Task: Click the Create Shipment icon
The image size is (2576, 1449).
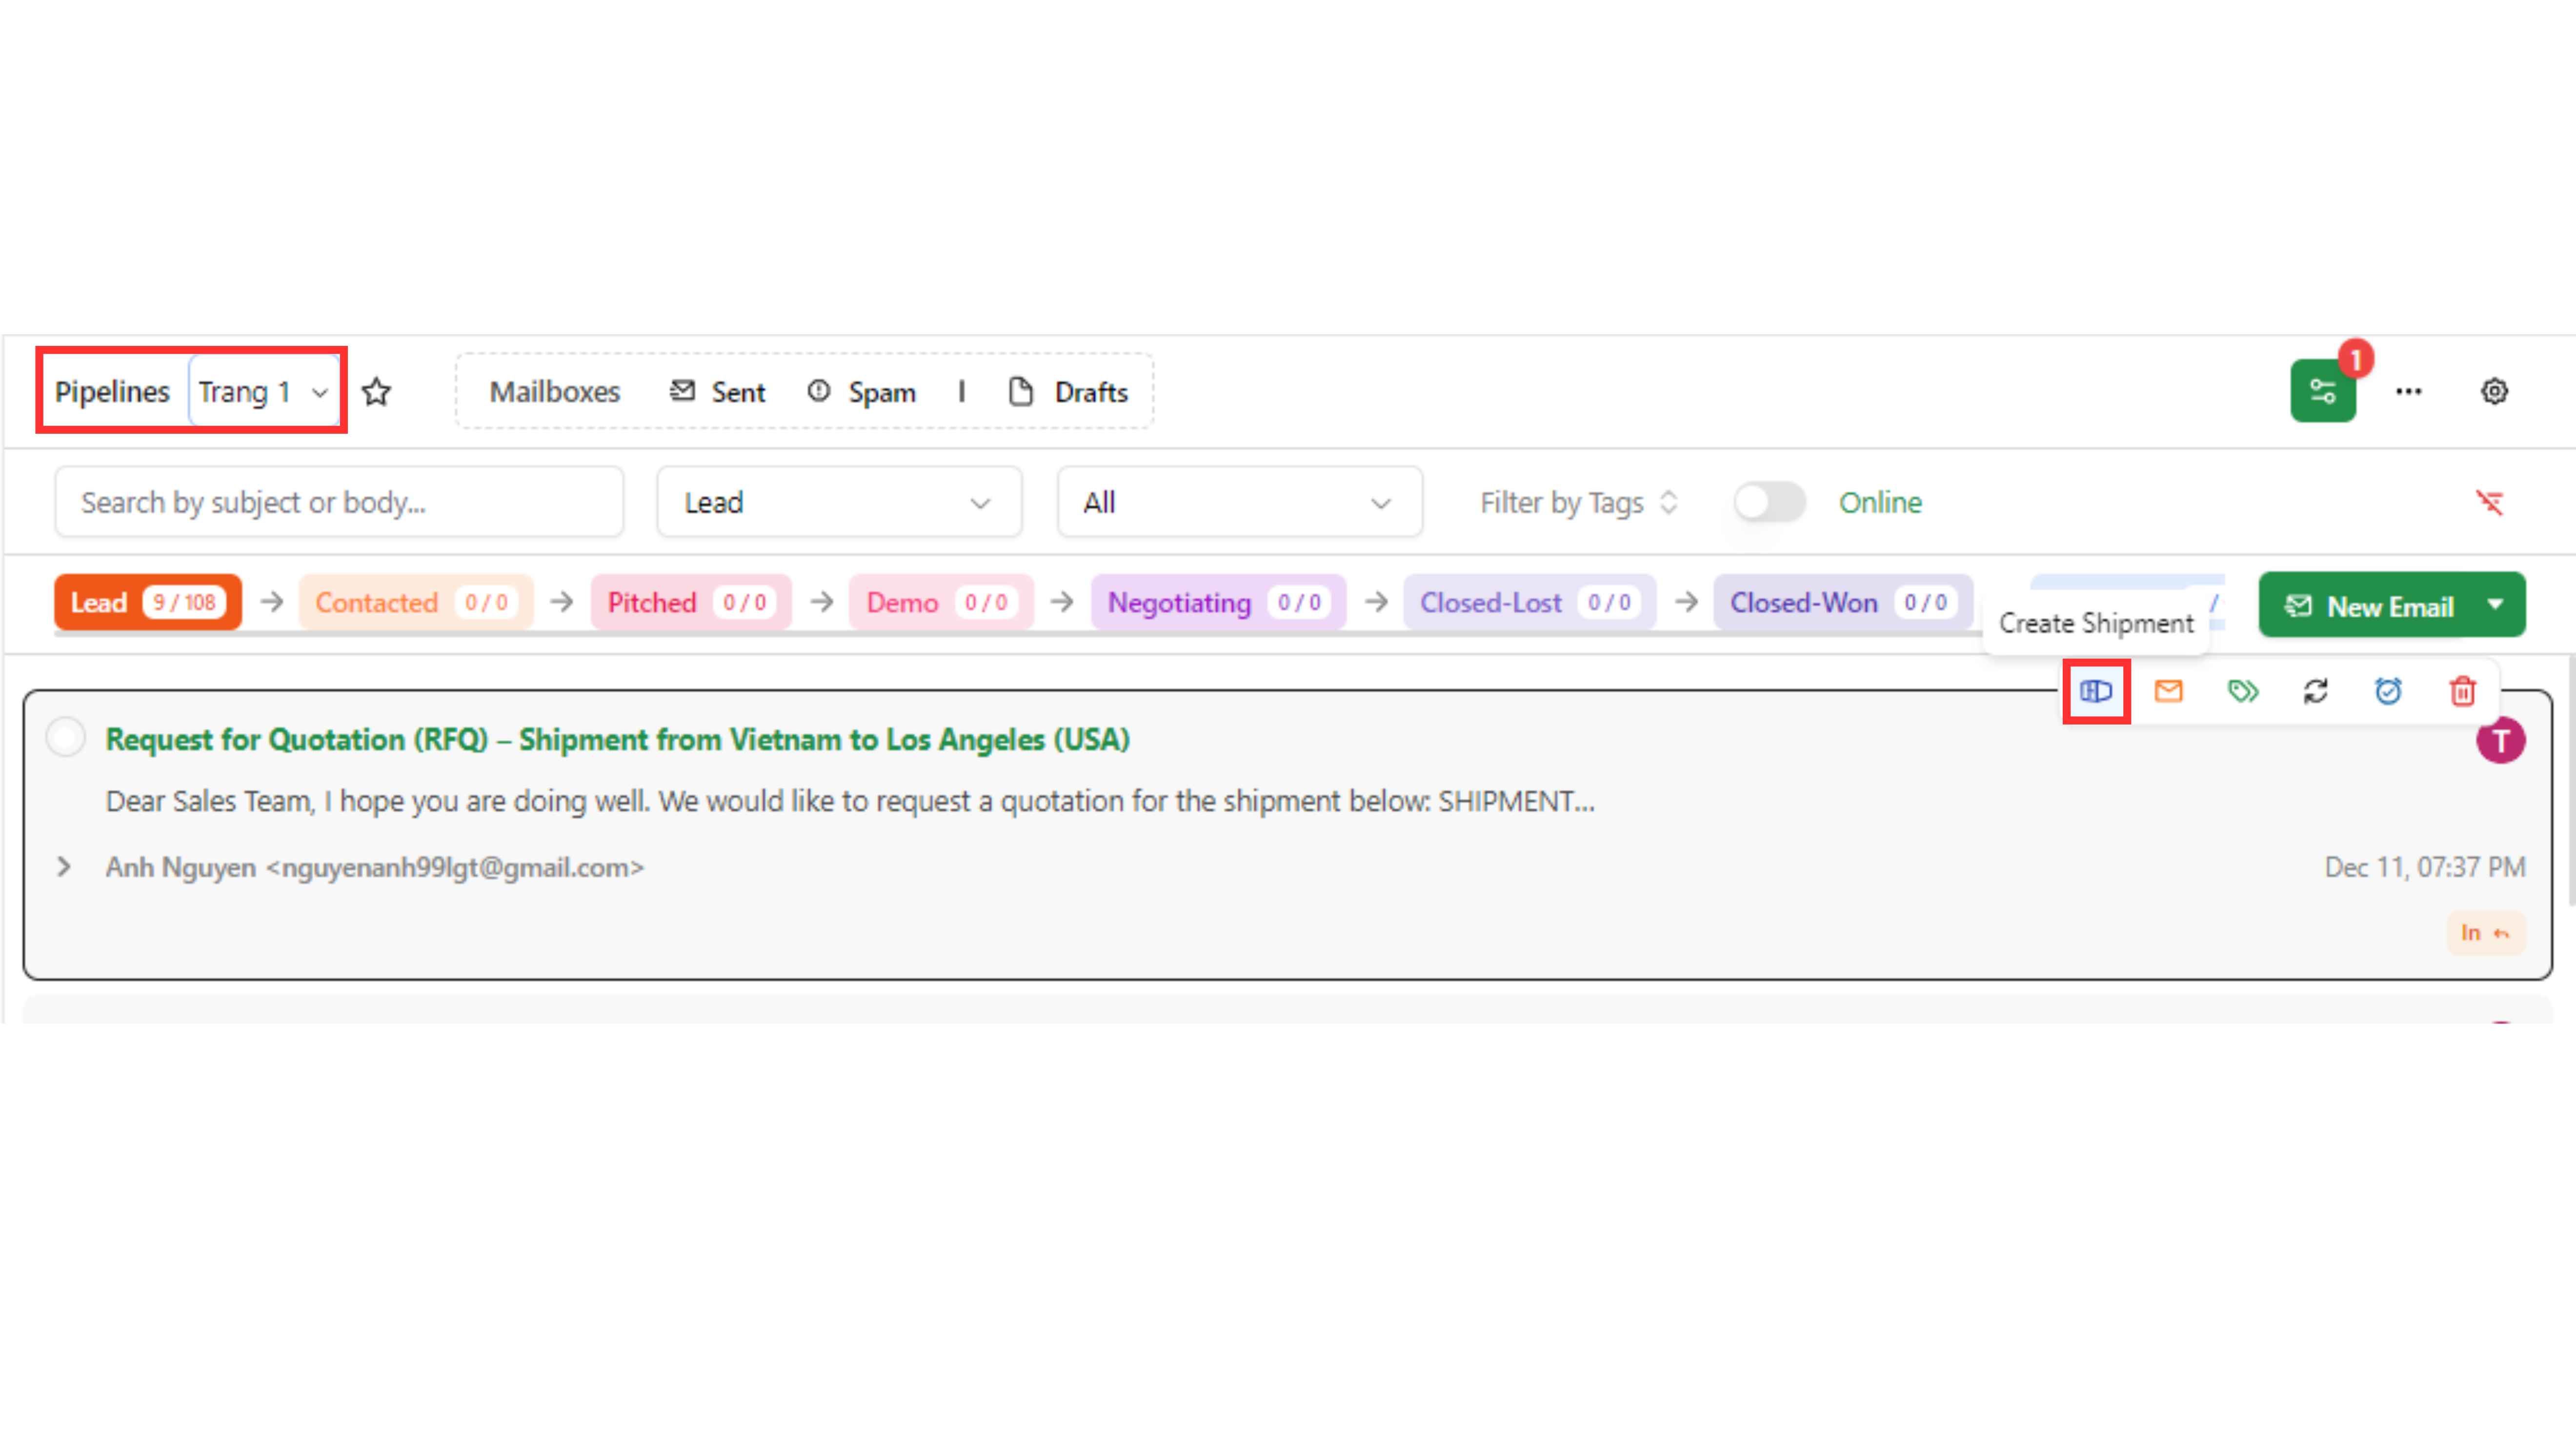Action: (2095, 691)
